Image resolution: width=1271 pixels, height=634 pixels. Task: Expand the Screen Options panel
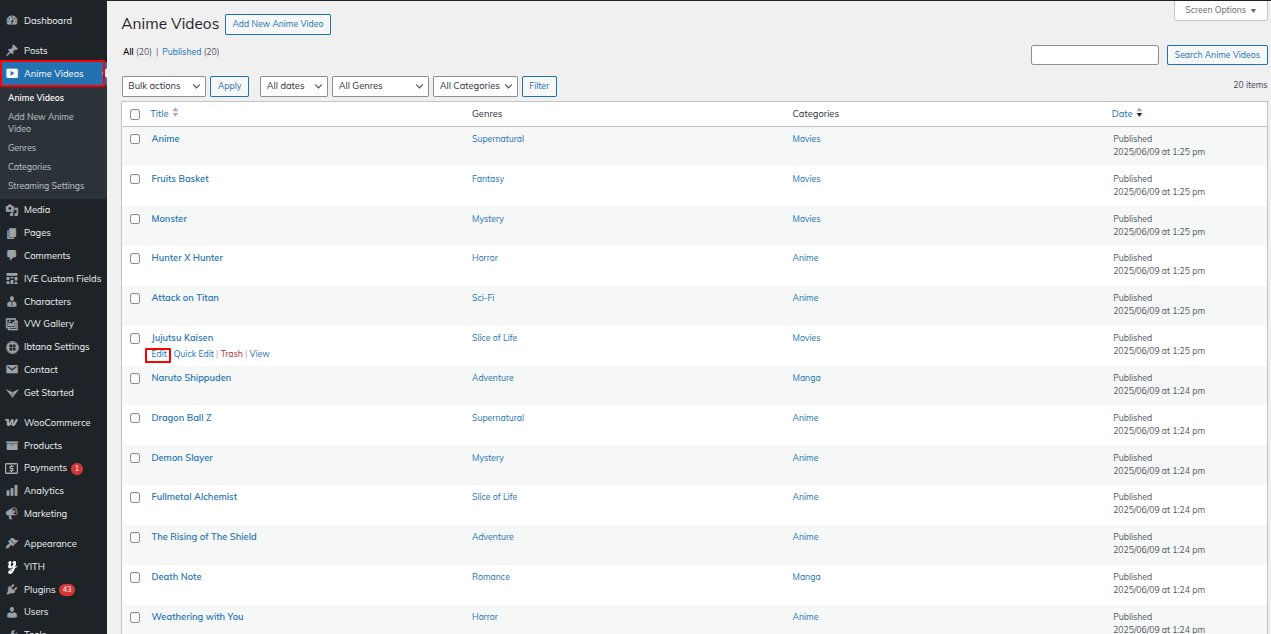tap(1220, 10)
